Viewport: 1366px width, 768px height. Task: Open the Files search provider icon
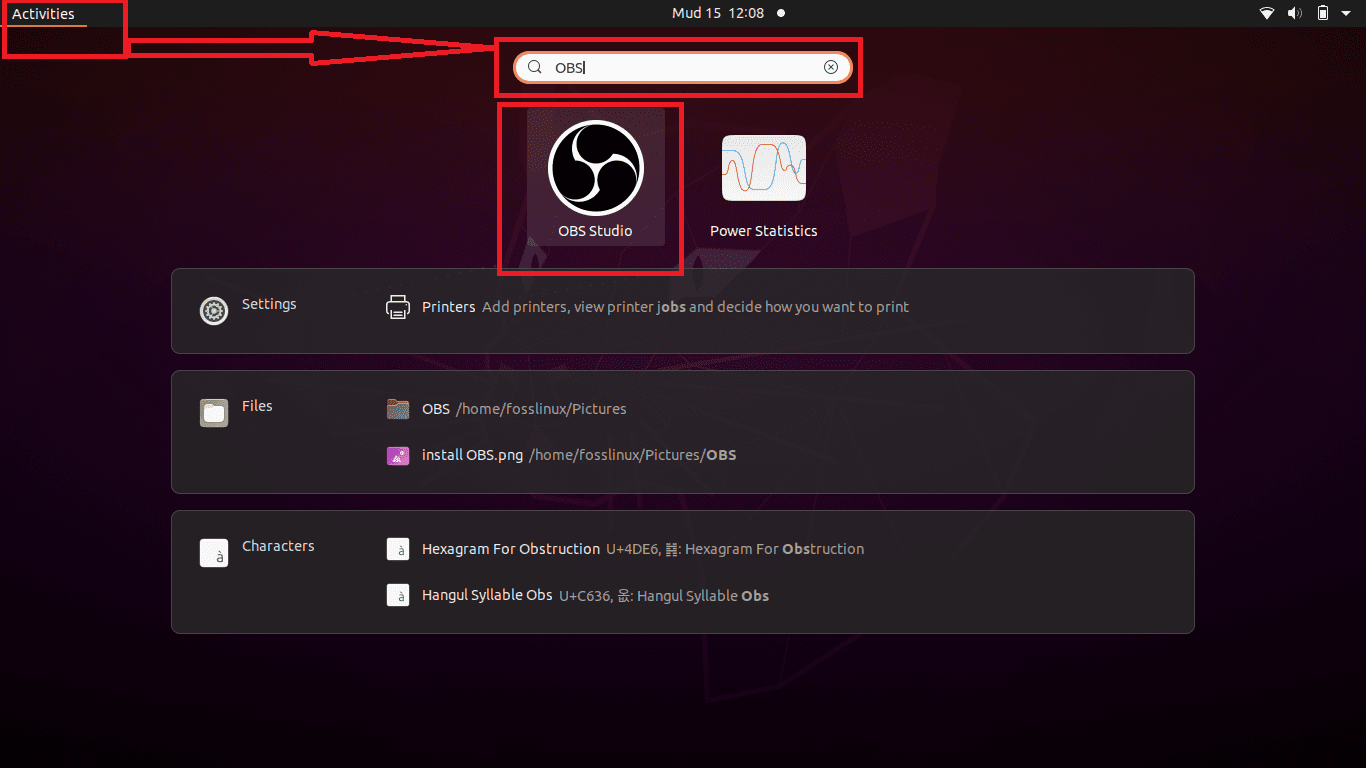click(214, 413)
